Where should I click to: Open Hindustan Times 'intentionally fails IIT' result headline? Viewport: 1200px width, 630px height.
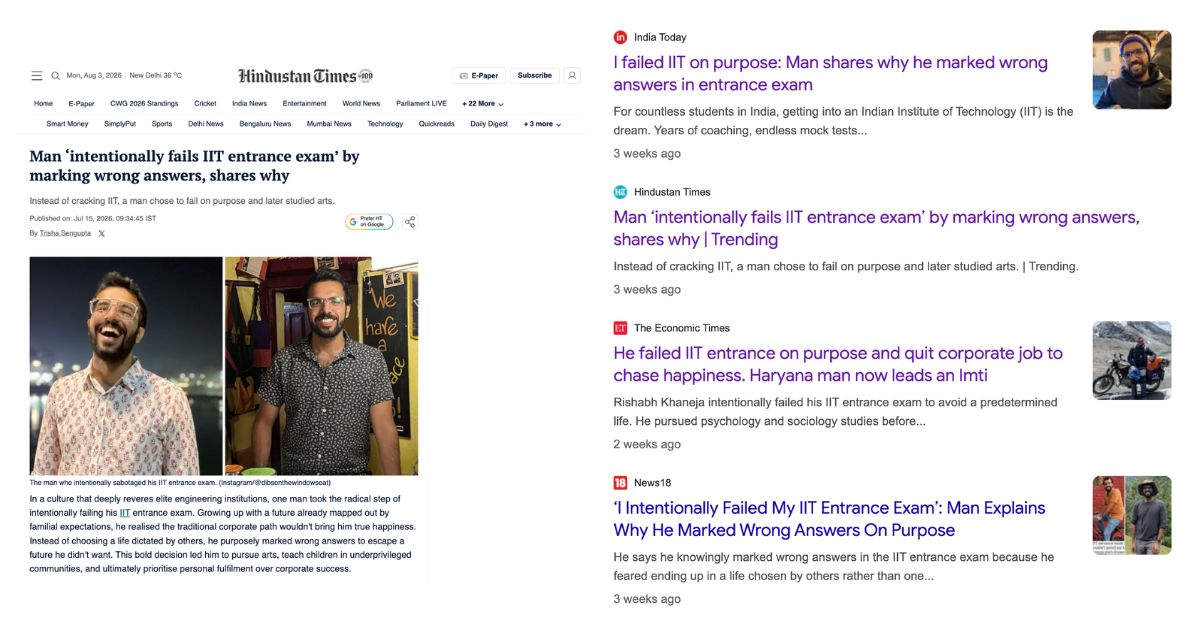tap(876, 228)
